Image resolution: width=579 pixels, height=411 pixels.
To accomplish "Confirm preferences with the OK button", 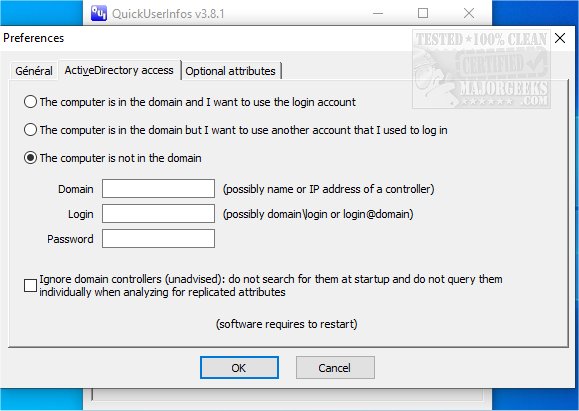I will [239, 367].
